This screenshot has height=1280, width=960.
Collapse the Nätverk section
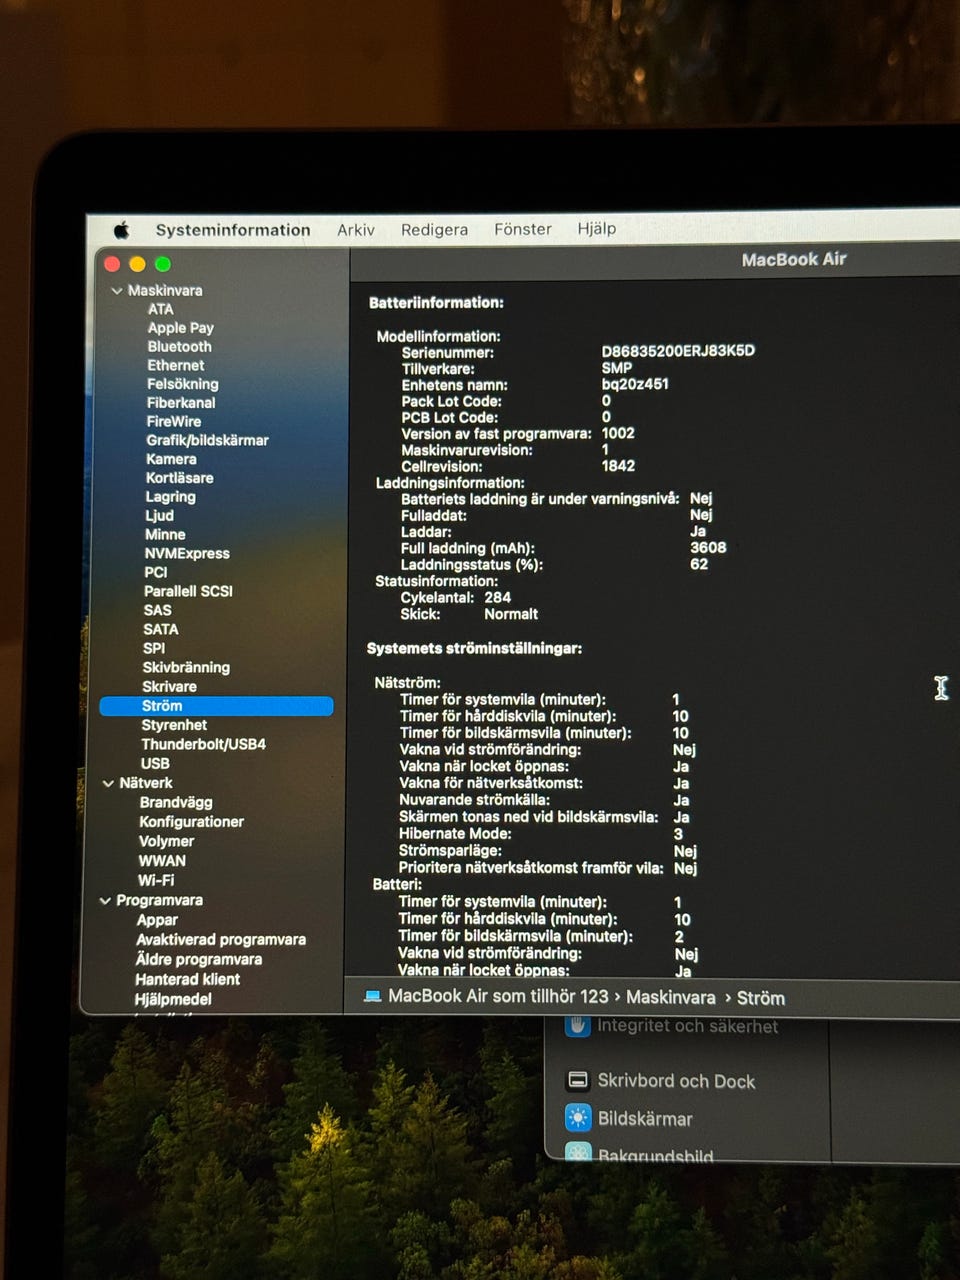point(108,783)
